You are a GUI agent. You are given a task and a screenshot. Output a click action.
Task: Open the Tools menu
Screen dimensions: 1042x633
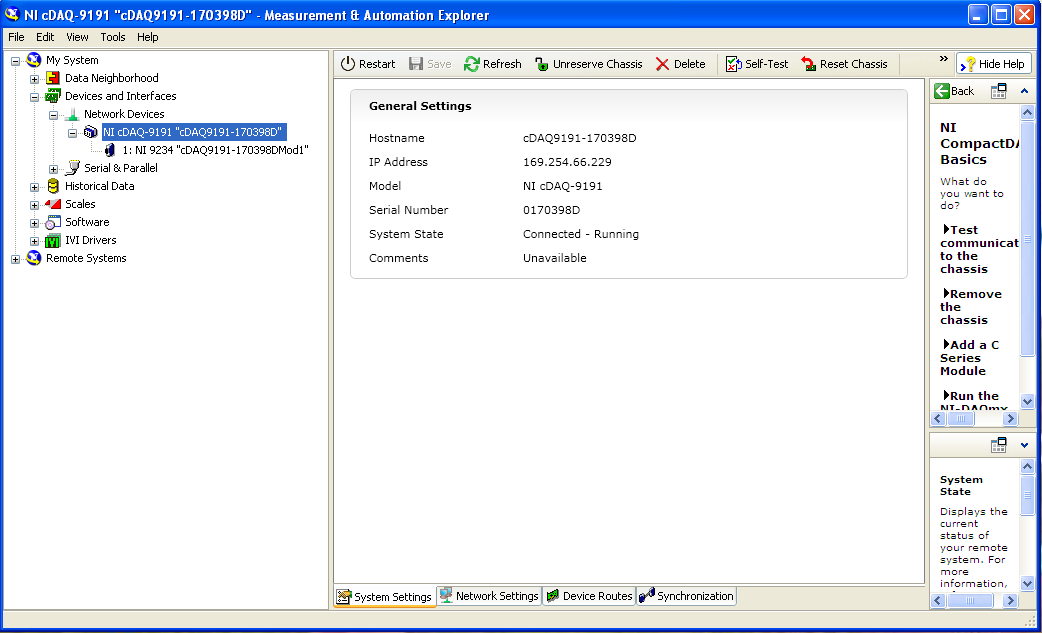[x=113, y=37]
